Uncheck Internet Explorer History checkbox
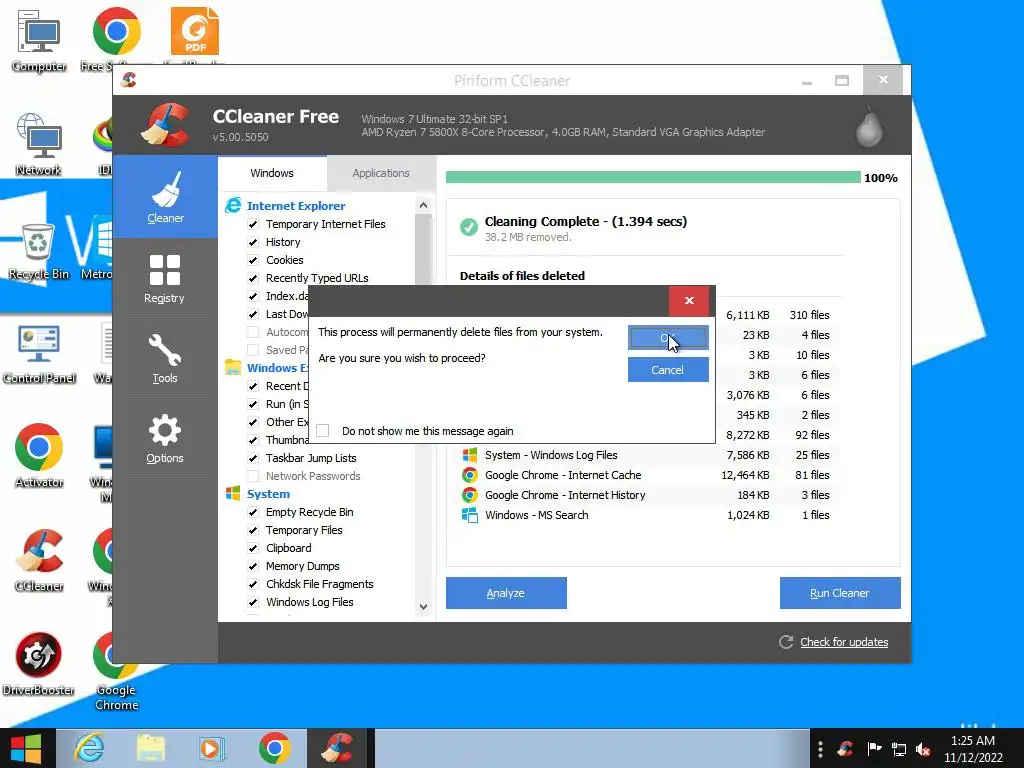The width and height of the screenshot is (1024, 768). (x=253, y=242)
